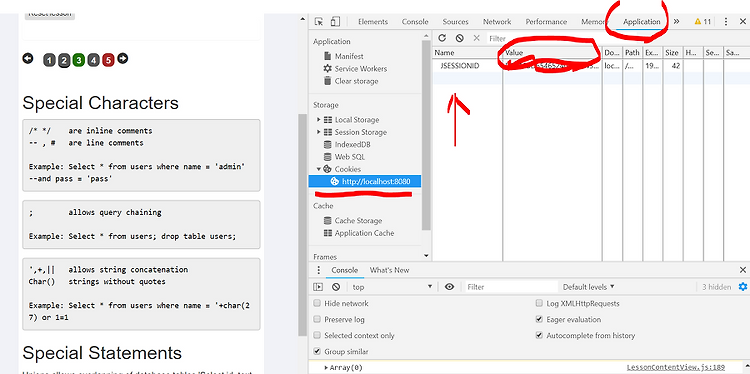Open the LessonContentView.js:189 source link

click(x=676, y=368)
